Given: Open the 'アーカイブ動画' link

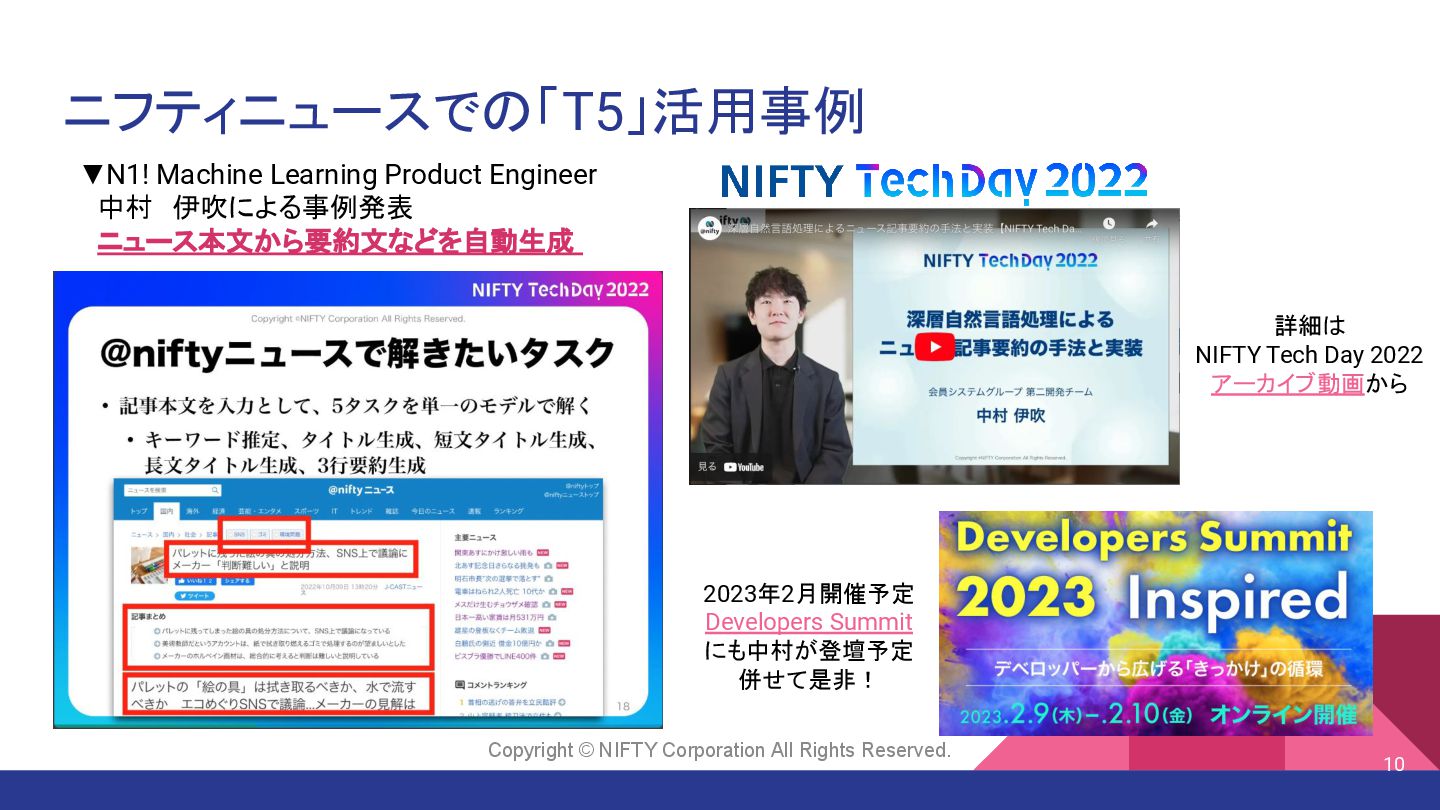Looking at the screenshot, I should (x=1287, y=384).
